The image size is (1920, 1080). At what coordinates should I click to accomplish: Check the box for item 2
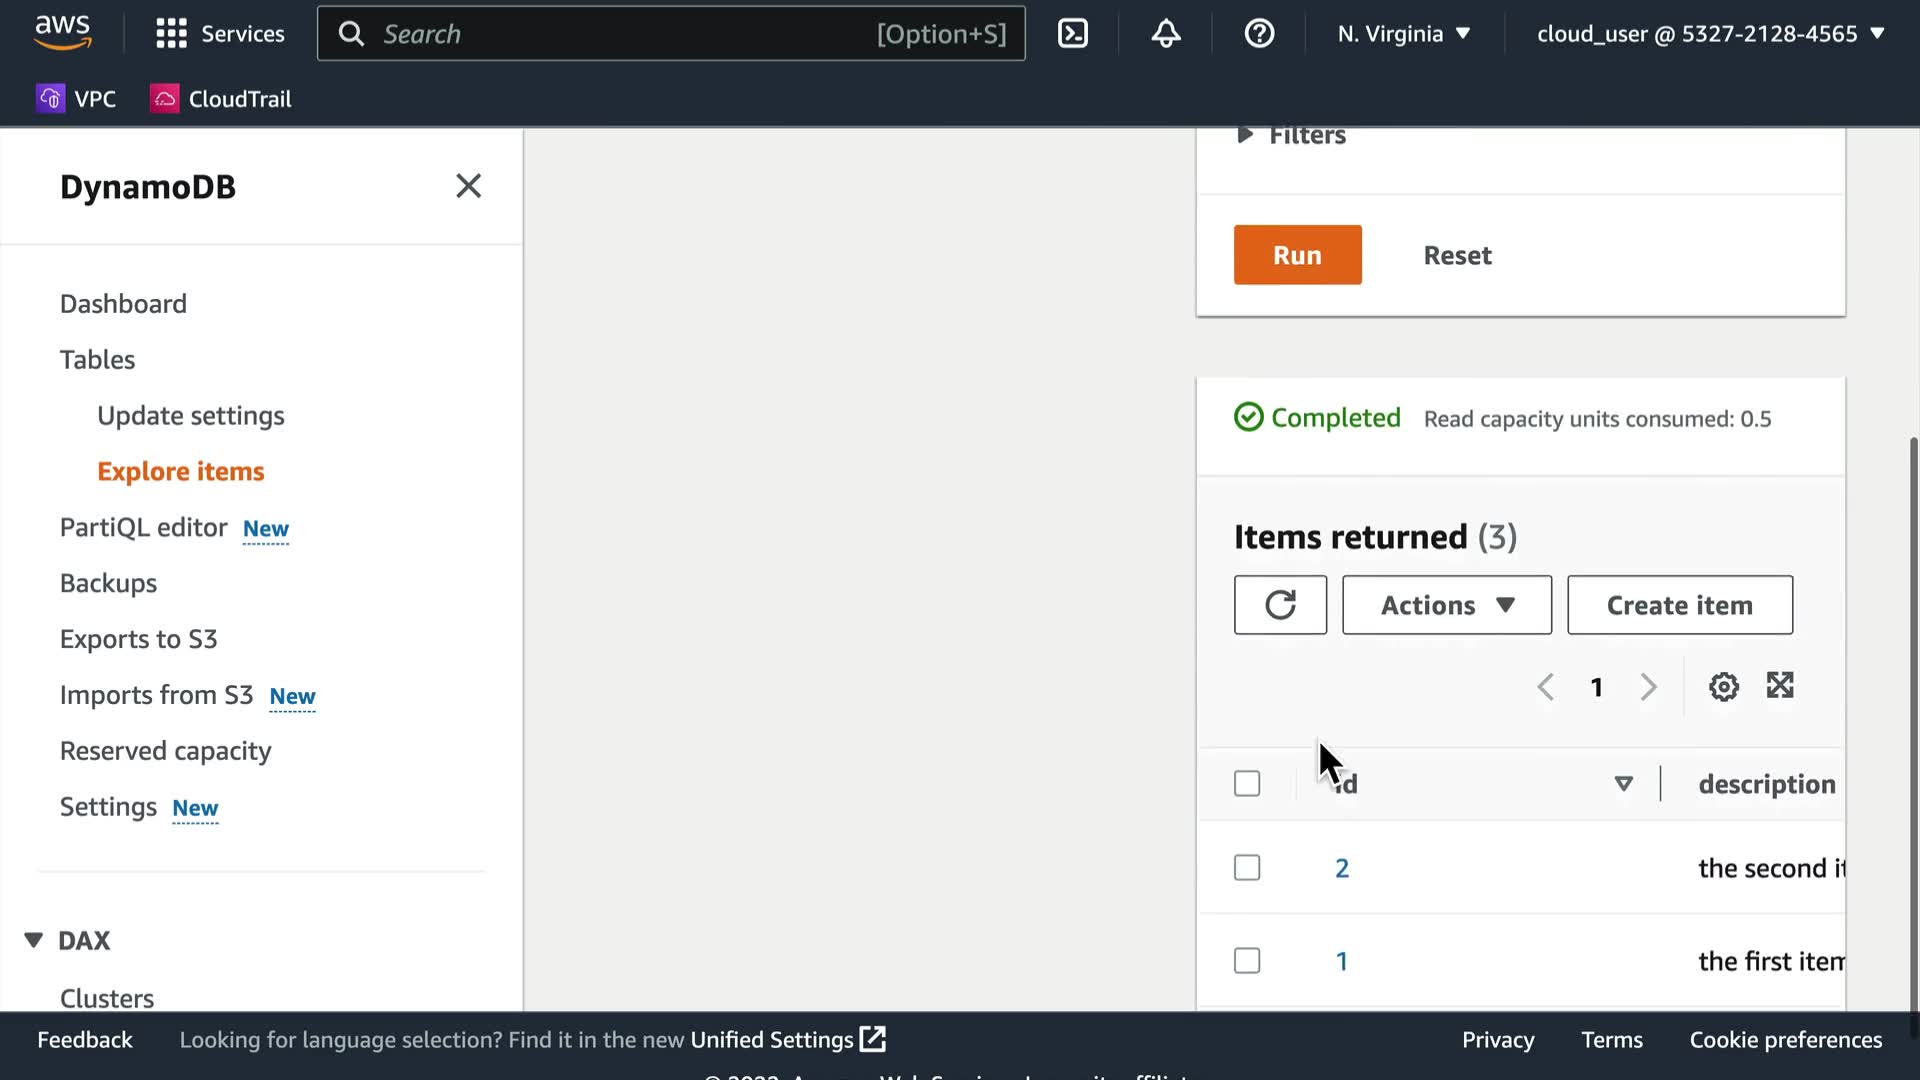click(1247, 868)
